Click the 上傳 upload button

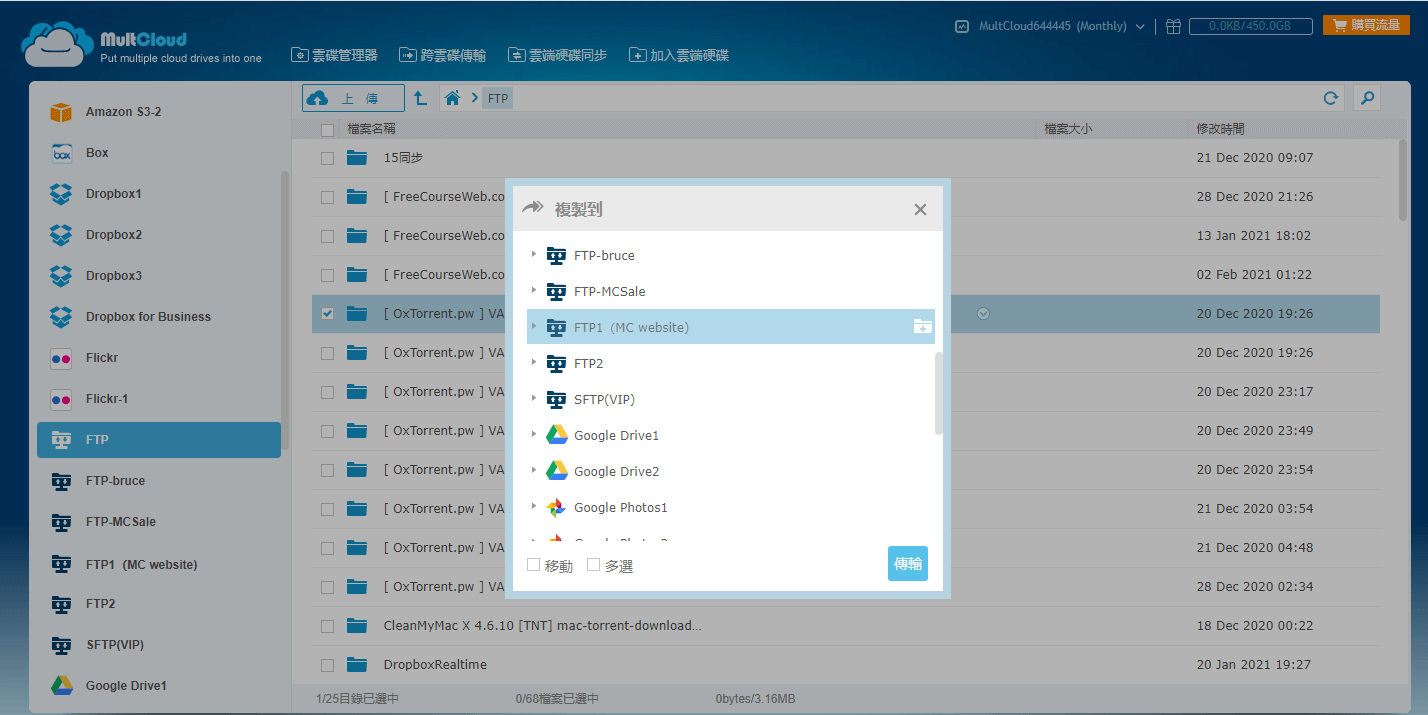click(x=354, y=98)
